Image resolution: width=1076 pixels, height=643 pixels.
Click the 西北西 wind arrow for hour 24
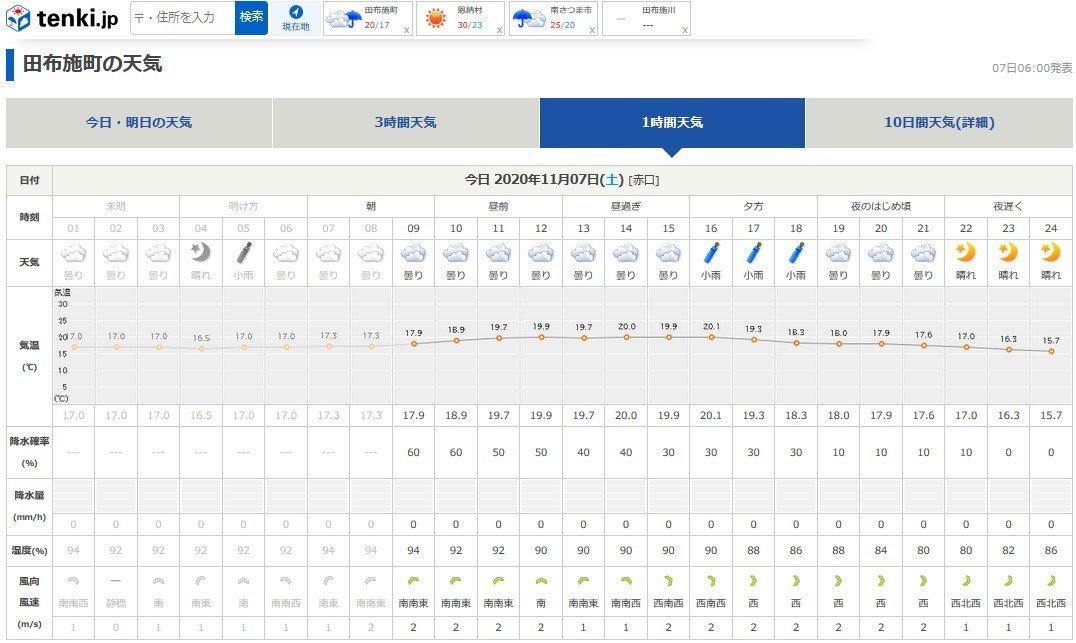pyautogui.click(x=1051, y=581)
